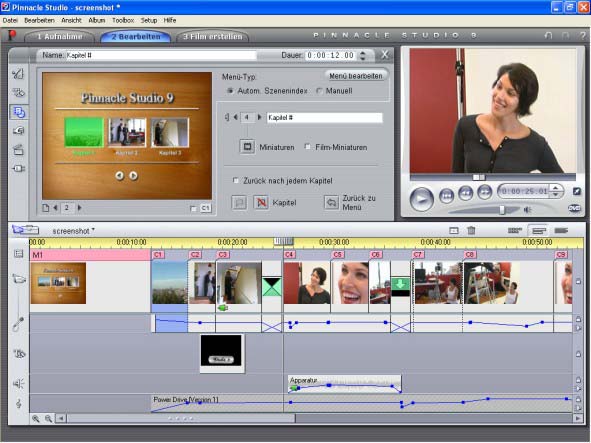
Task: Go to previous chapter number arrow
Action: pos(236,117)
